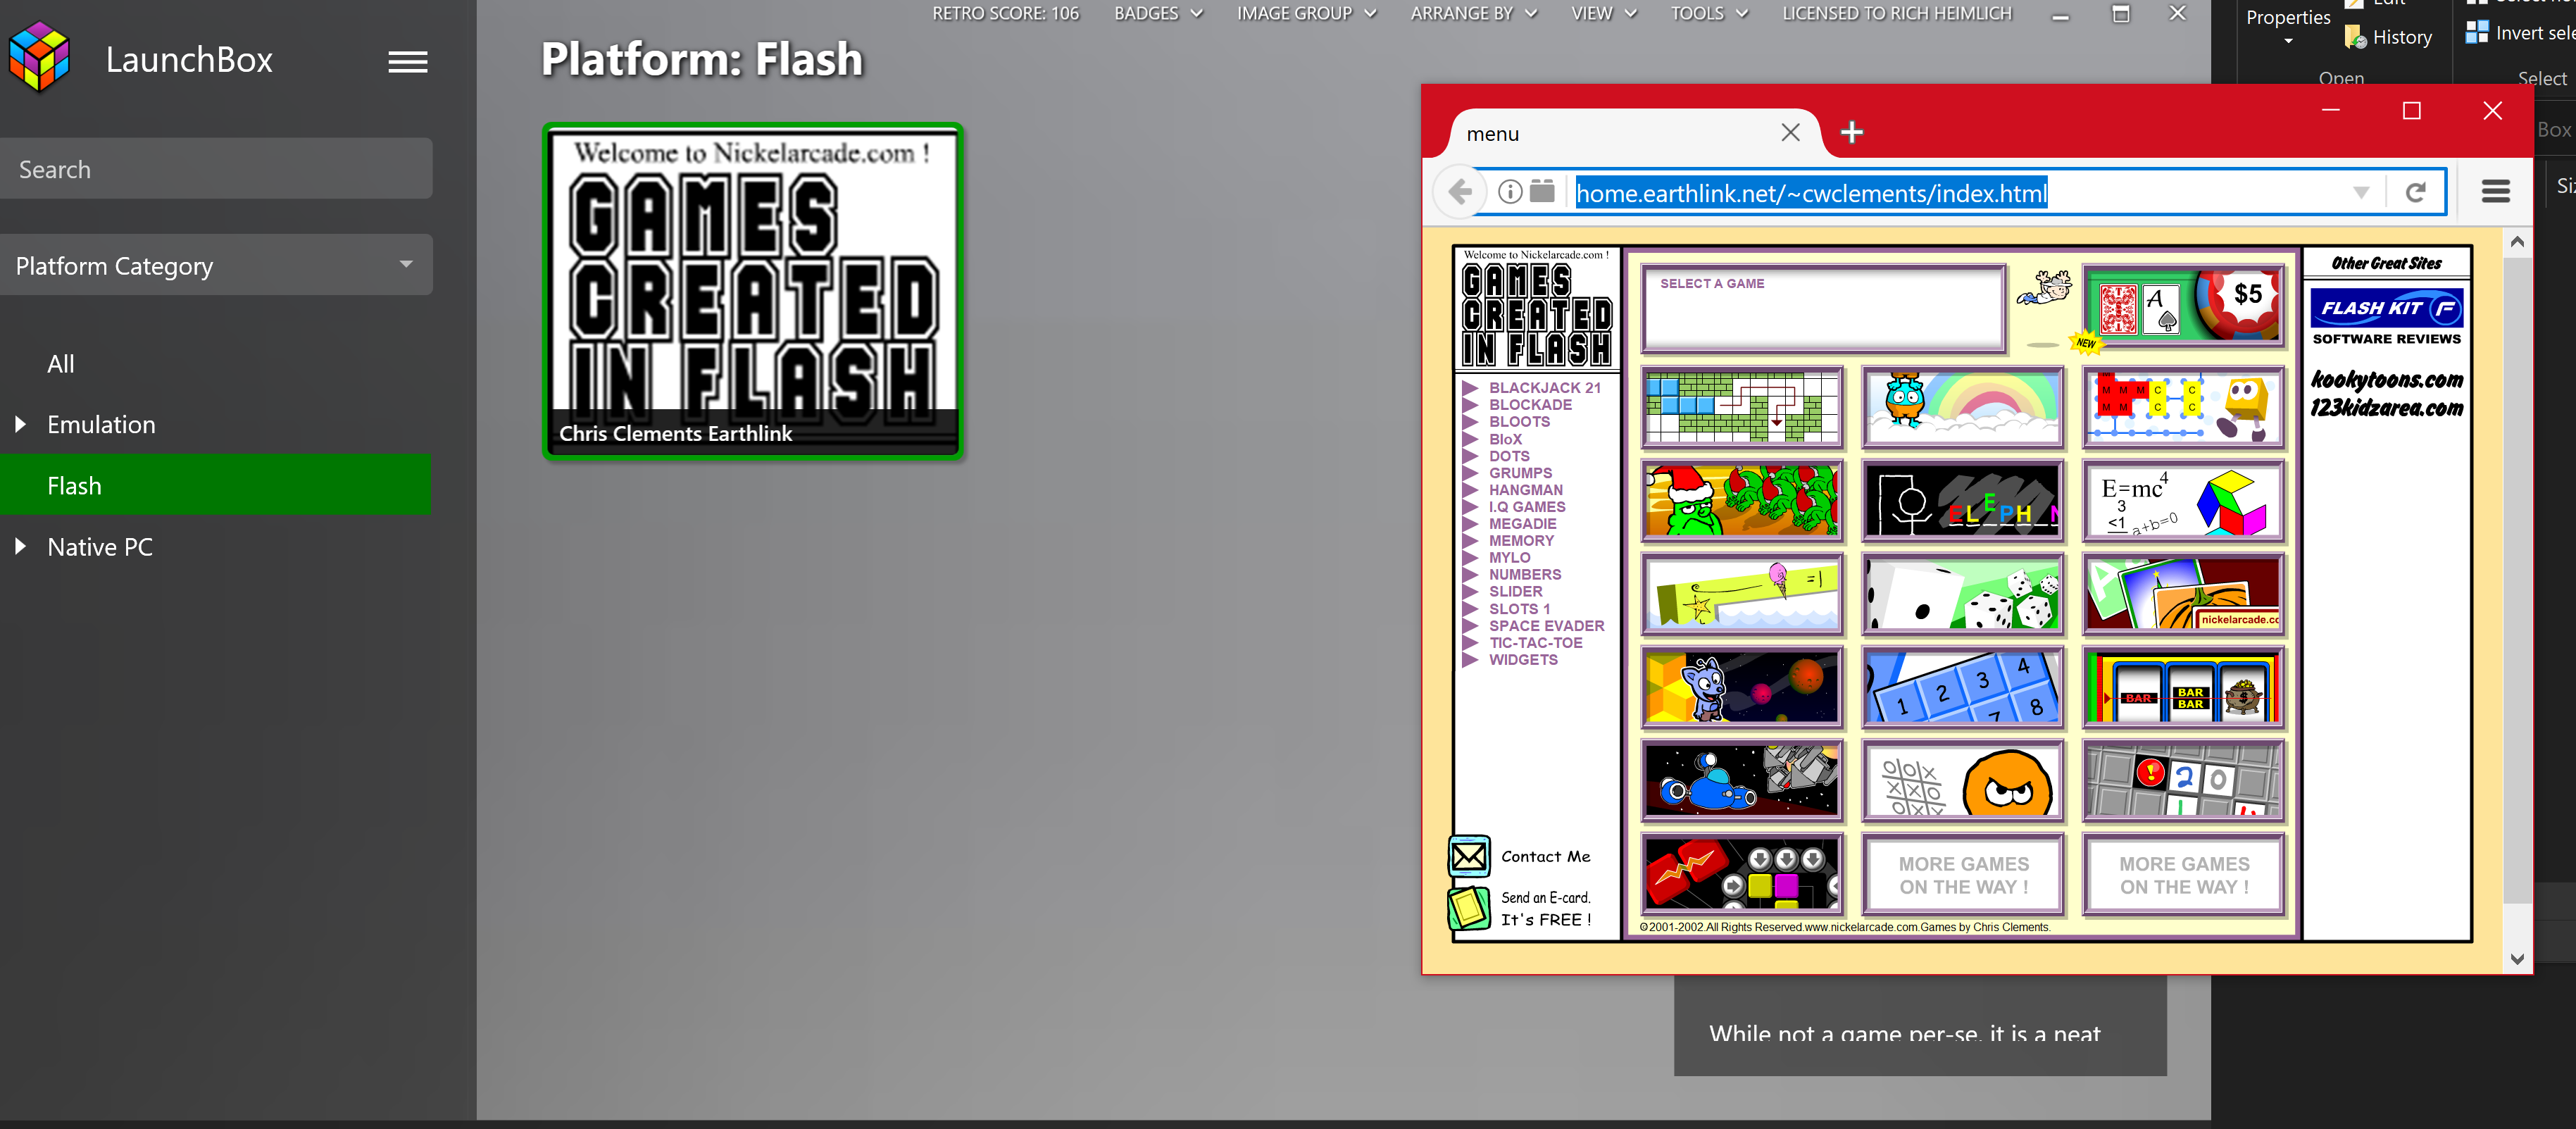The image size is (2576, 1129).
Task: Expand the Emulation tree node
Action: pyautogui.click(x=20, y=424)
